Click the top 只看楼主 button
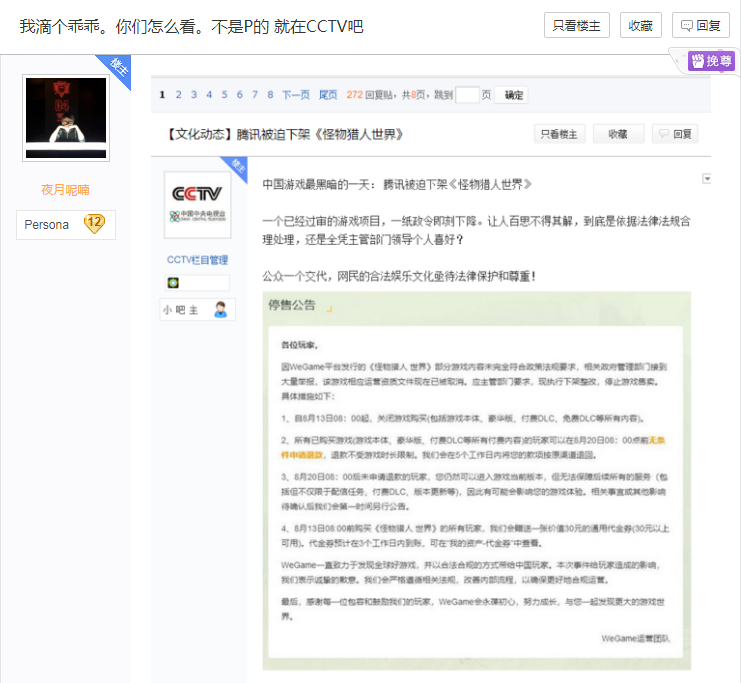Screen dimensions: 741x683 (577, 25)
